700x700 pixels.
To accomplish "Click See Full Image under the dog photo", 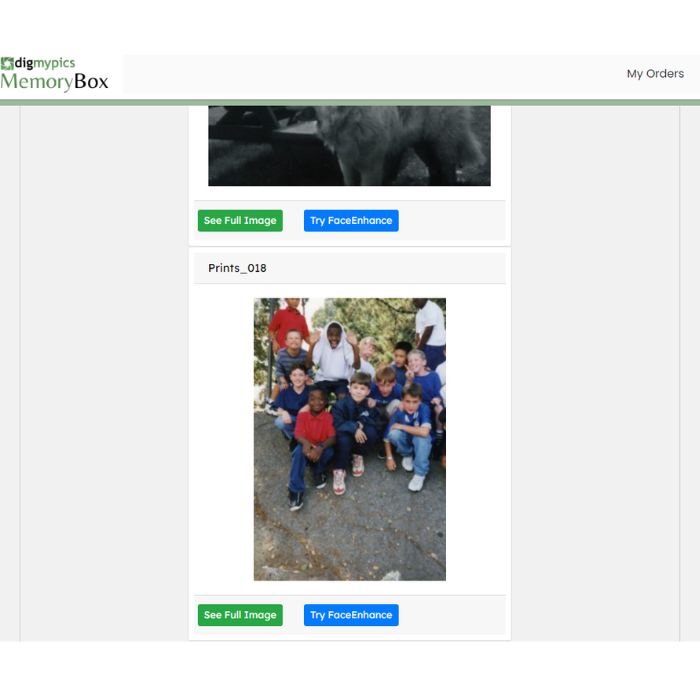I will (x=240, y=221).
